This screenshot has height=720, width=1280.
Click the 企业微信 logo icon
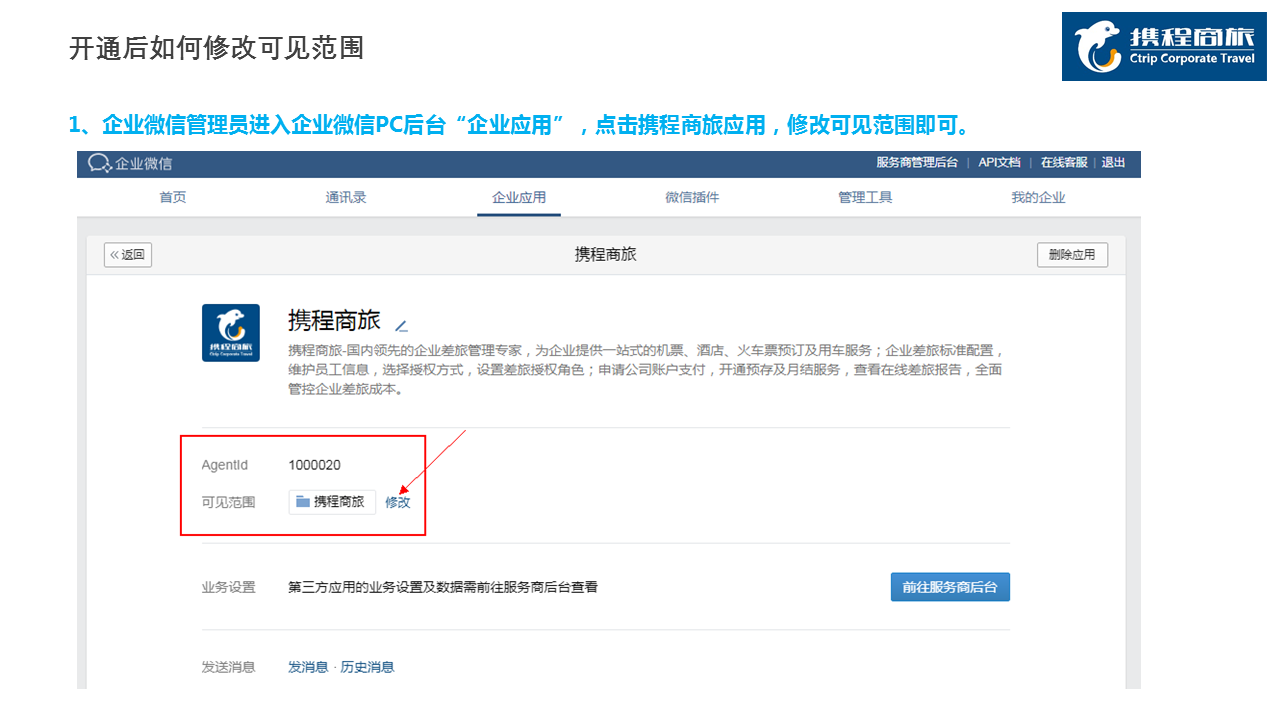click(100, 163)
